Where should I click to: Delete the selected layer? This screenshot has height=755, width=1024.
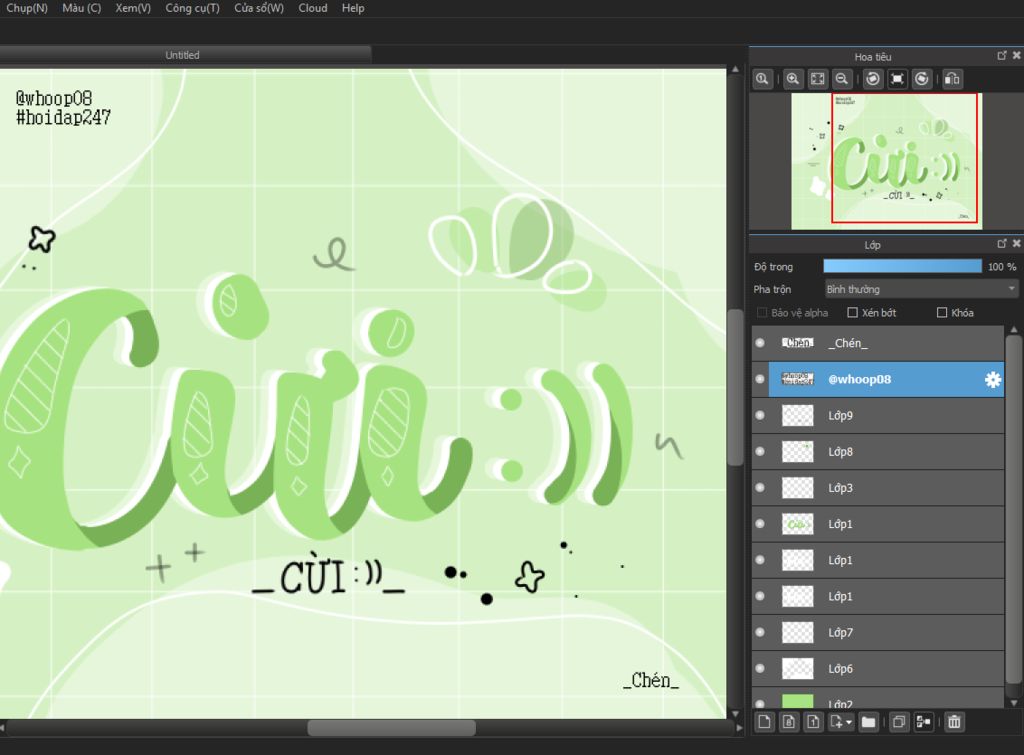point(954,722)
